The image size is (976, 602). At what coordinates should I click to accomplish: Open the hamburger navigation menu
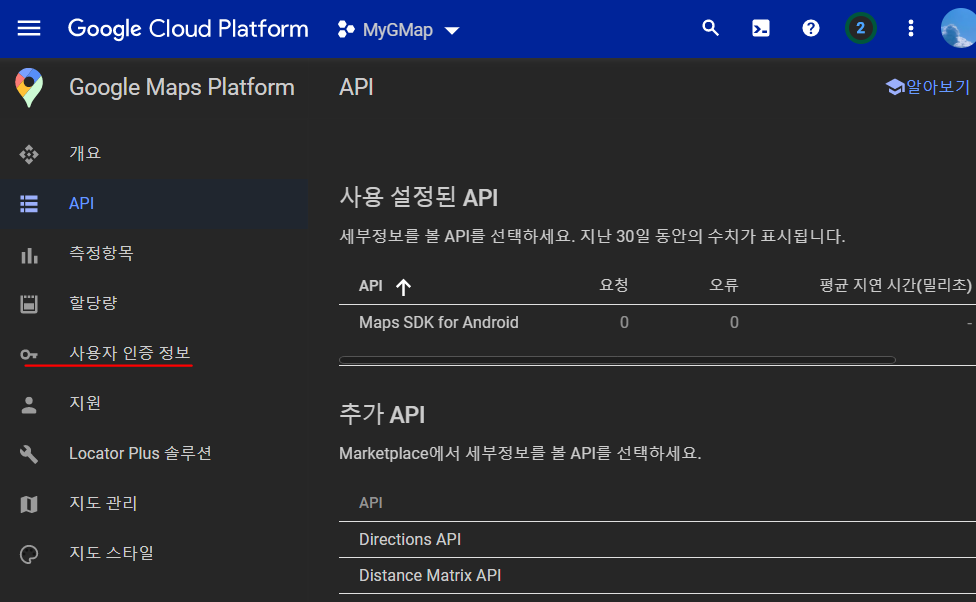(29, 29)
